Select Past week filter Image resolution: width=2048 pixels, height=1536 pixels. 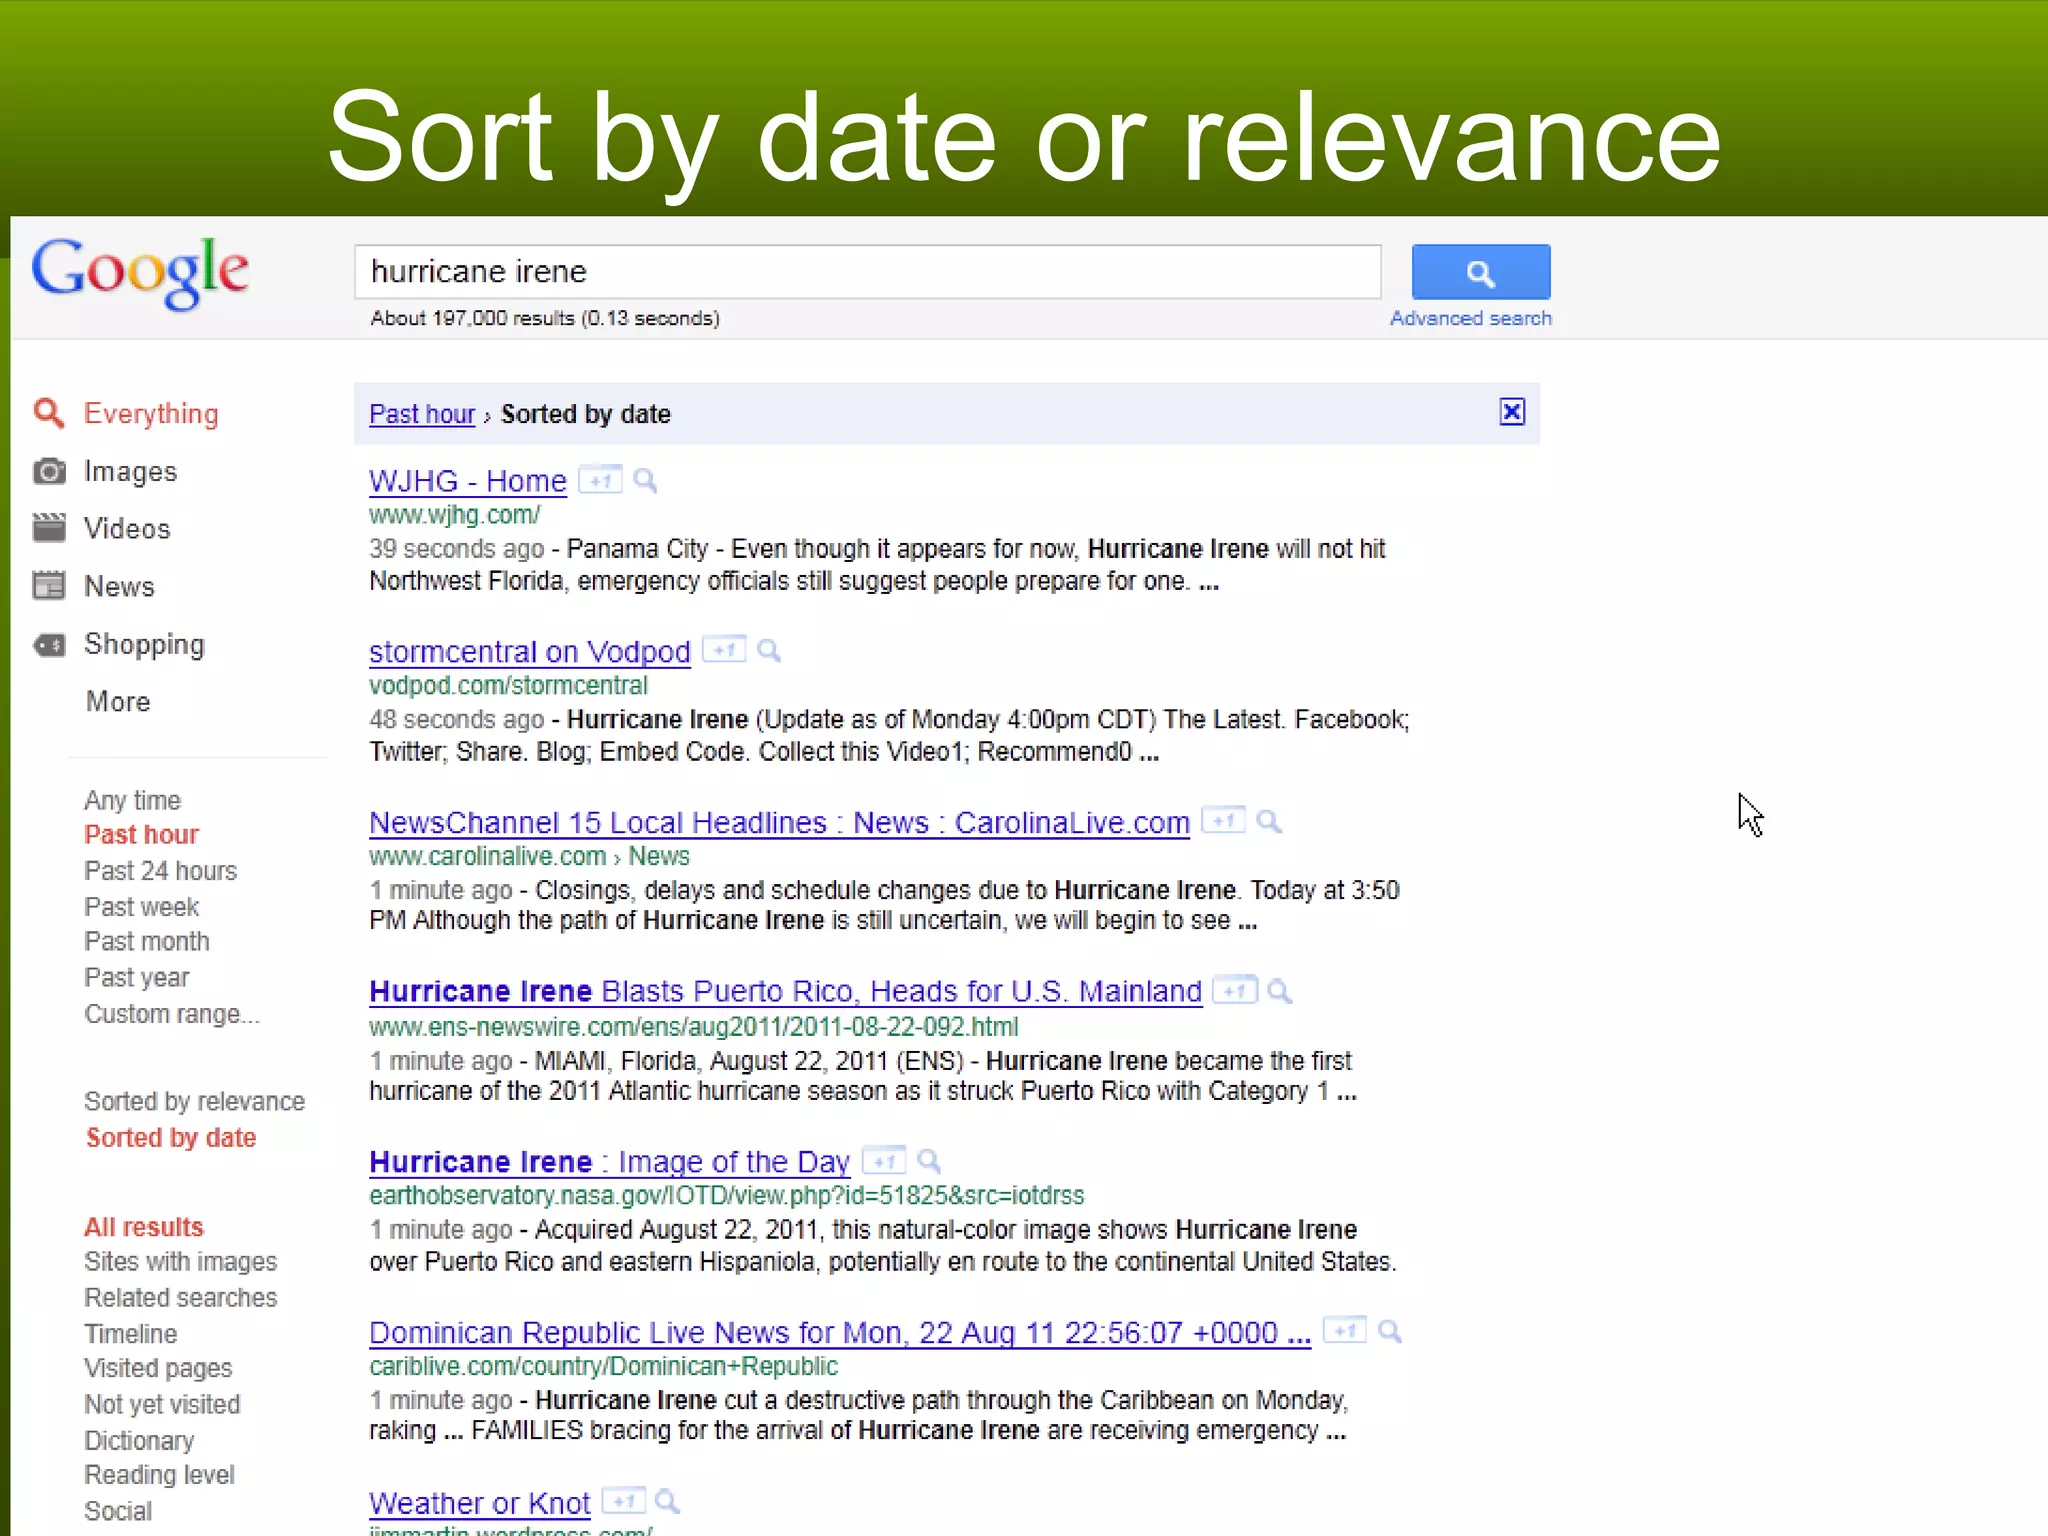point(141,907)
